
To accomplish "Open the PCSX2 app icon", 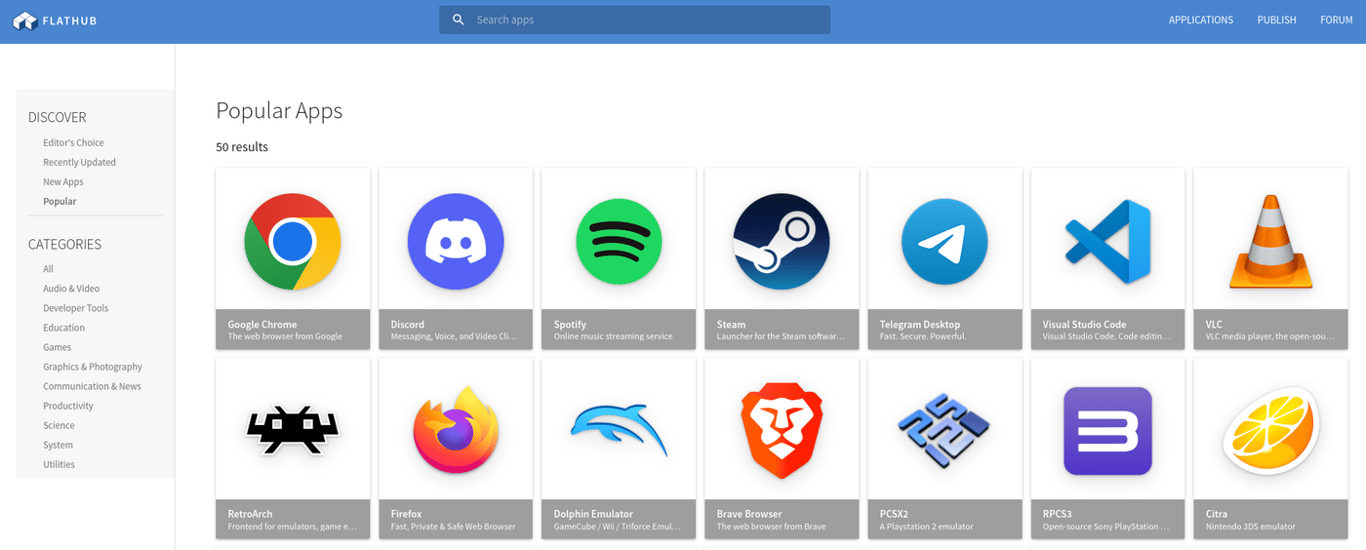I will pos(945,430).
